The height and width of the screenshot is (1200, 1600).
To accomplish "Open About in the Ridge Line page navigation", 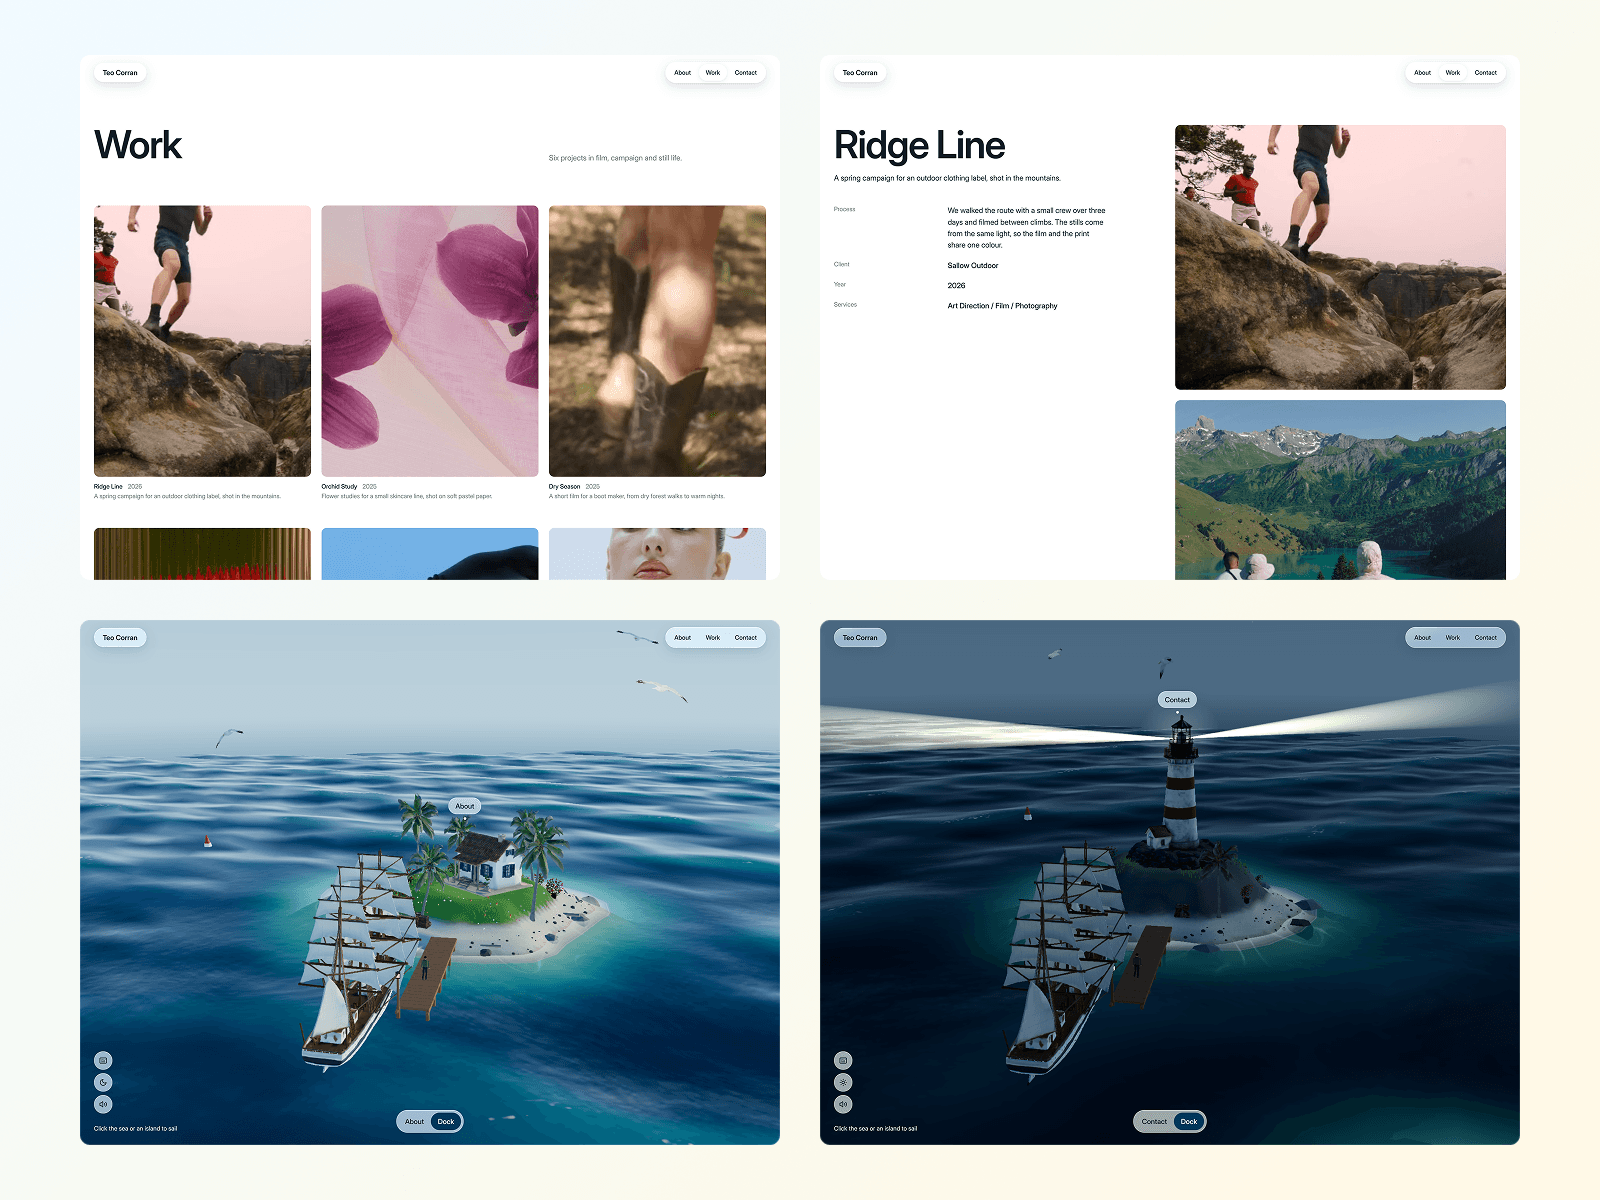I will tap(1422, 73).
